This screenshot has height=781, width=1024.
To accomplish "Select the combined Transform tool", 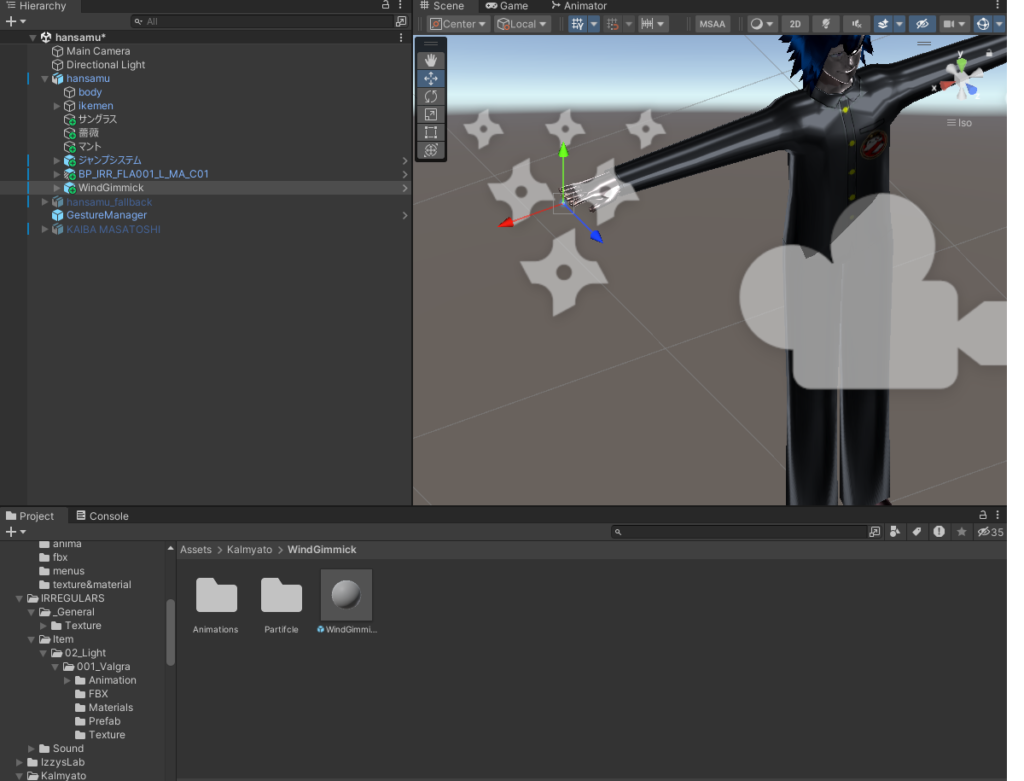I will [431, 150].
